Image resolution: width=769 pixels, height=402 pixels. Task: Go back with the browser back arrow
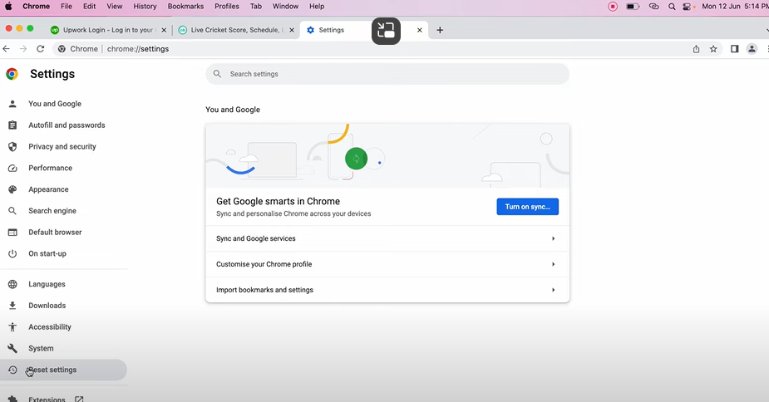[6, 49]
